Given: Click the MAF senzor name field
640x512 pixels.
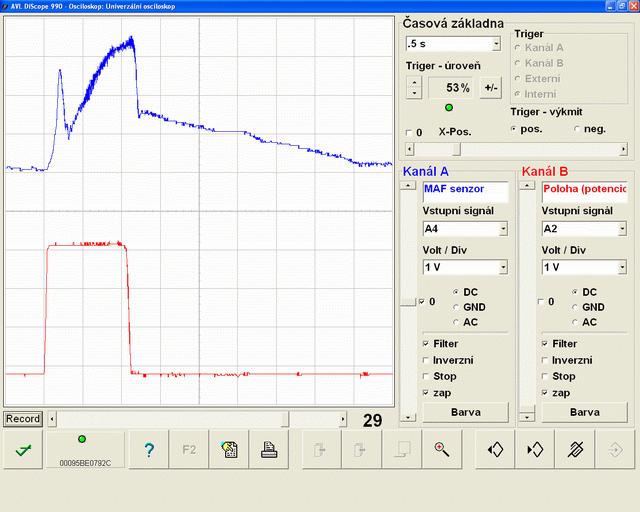Looking at the screenshot, I should (x=465, y=188).
